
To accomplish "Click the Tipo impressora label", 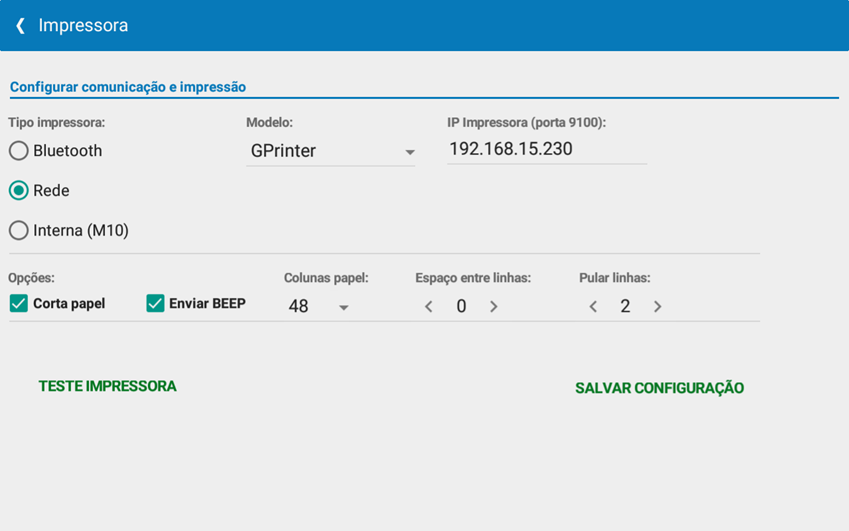I will (x=57, y=122).
